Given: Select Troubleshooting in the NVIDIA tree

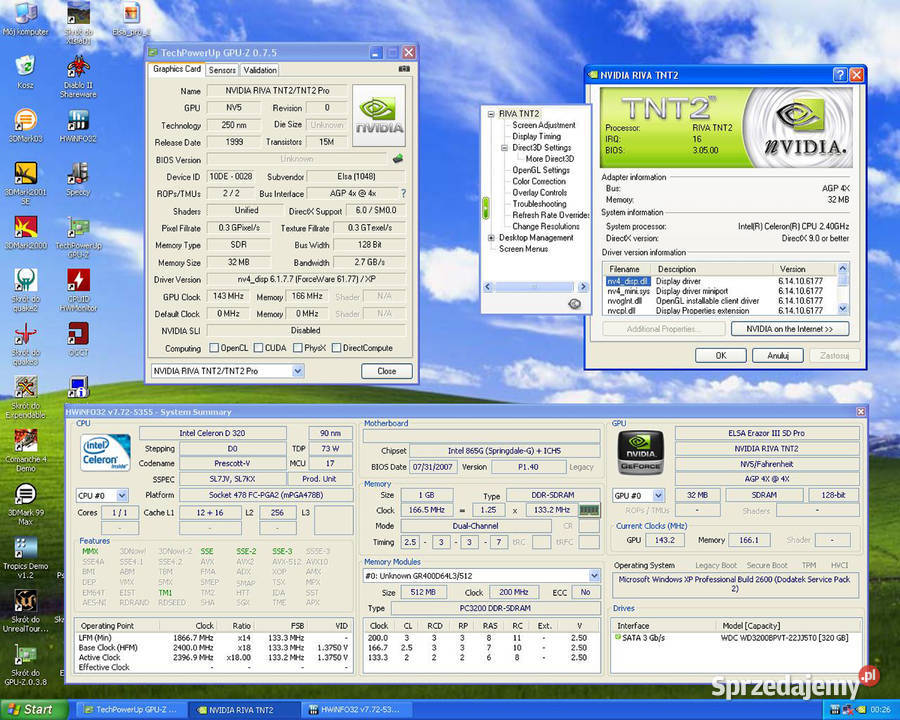Looking at the screenshot, I should click(x=539, y=204).
